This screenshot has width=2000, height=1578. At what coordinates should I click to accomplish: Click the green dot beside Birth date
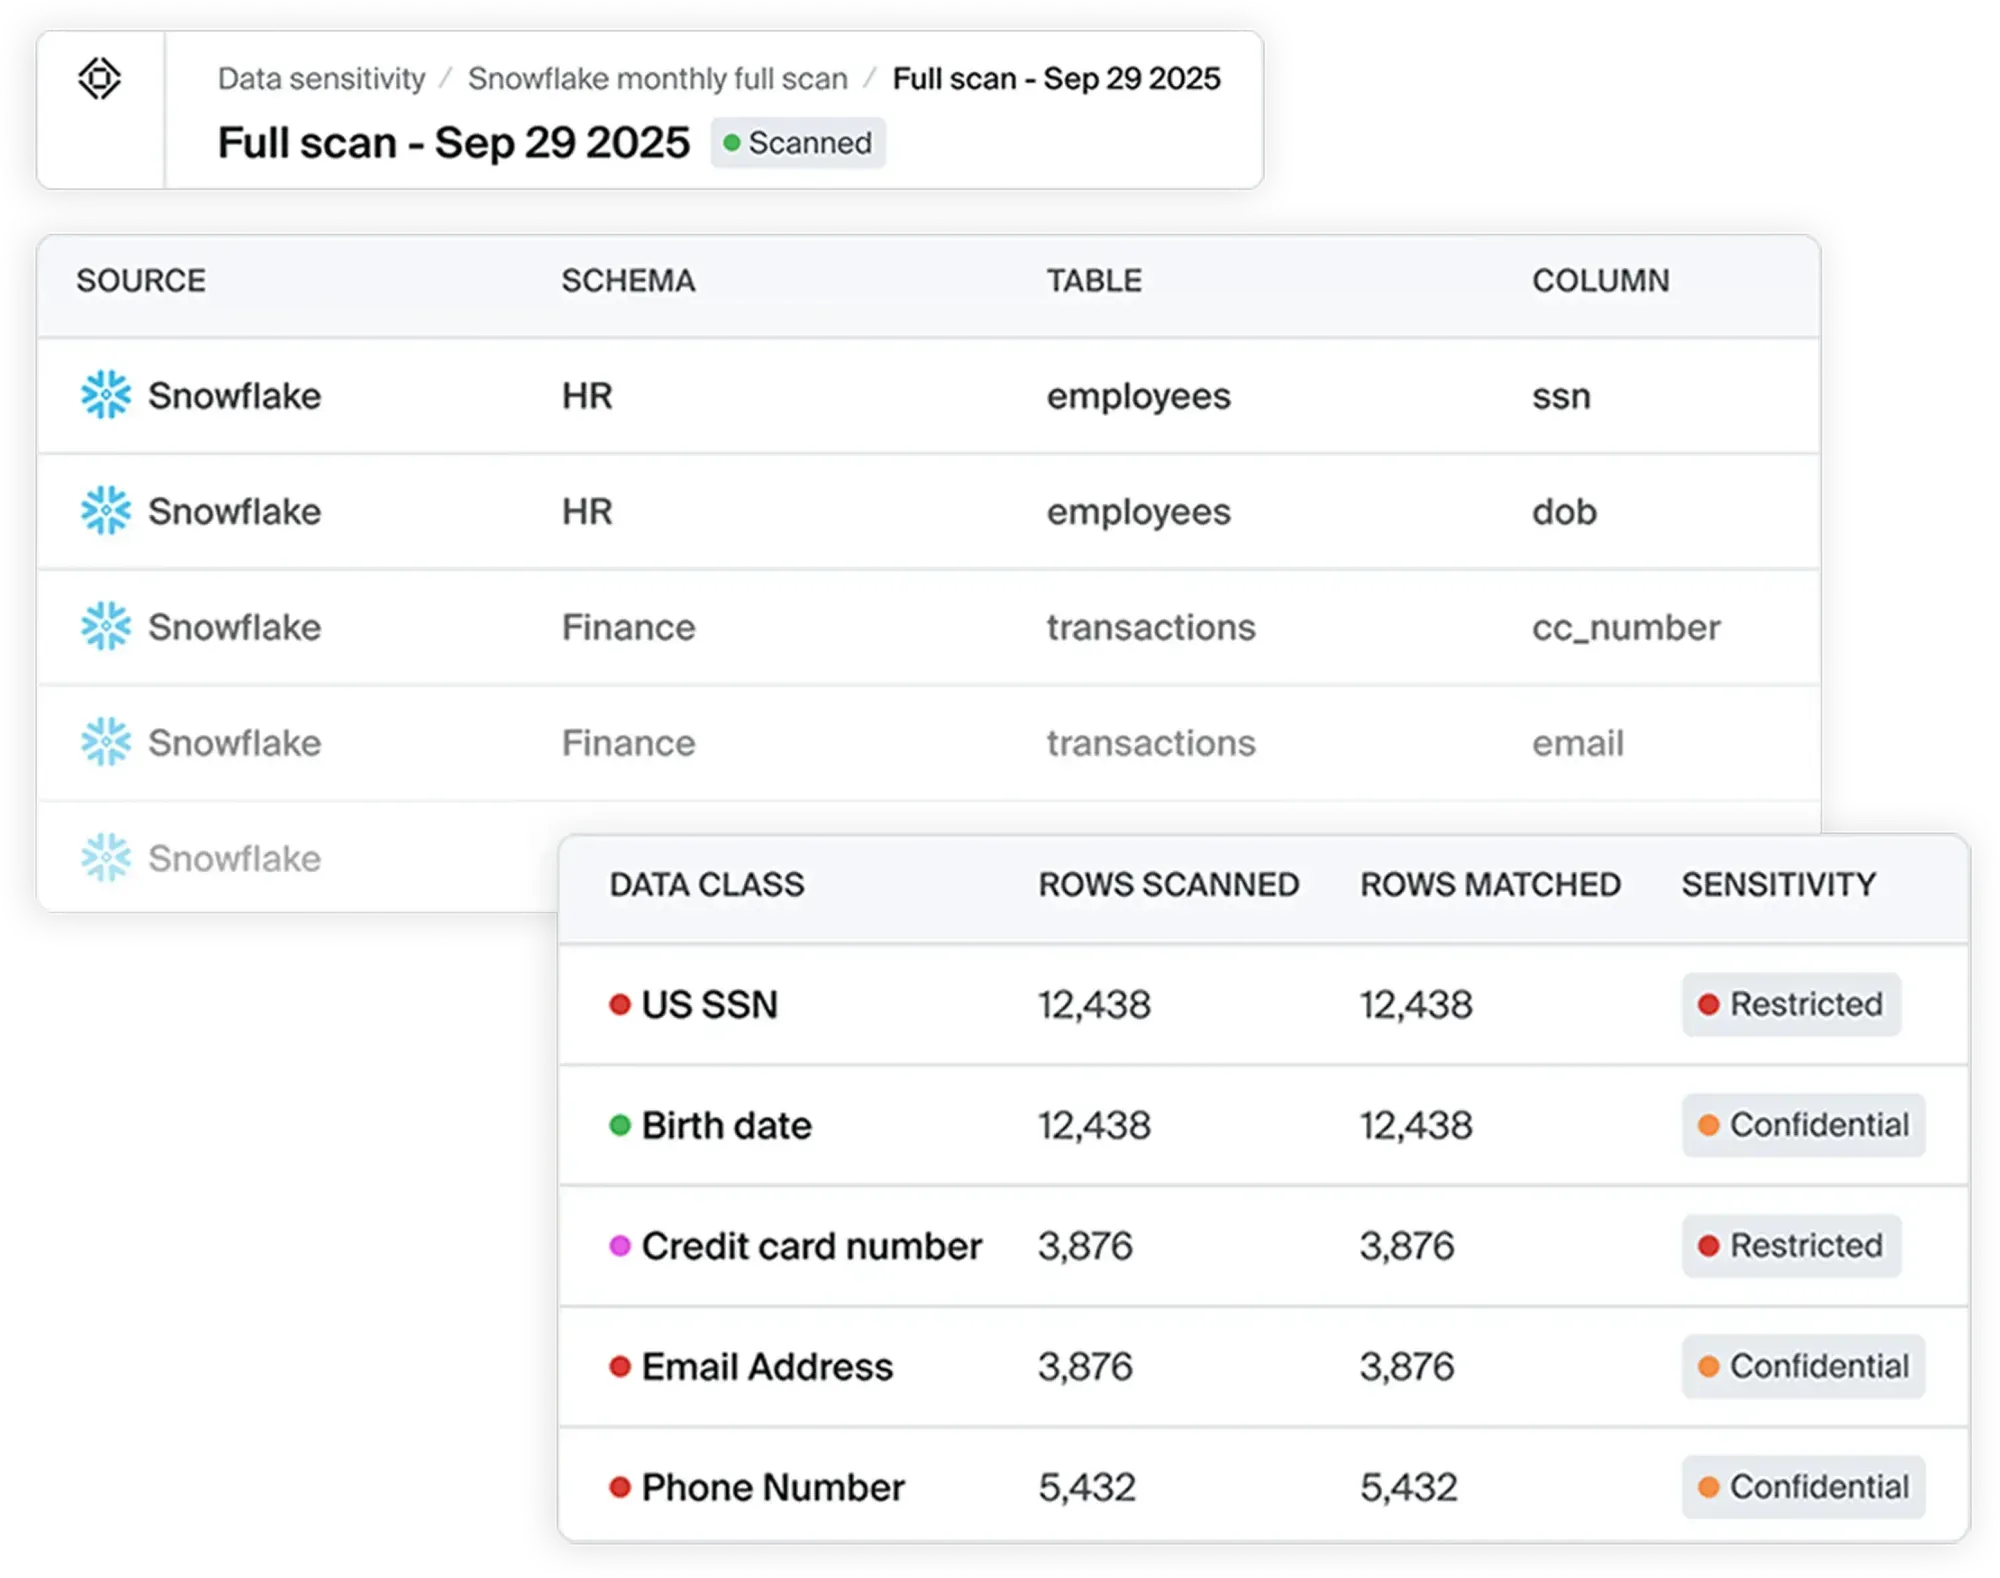[x=620, y=1125]
